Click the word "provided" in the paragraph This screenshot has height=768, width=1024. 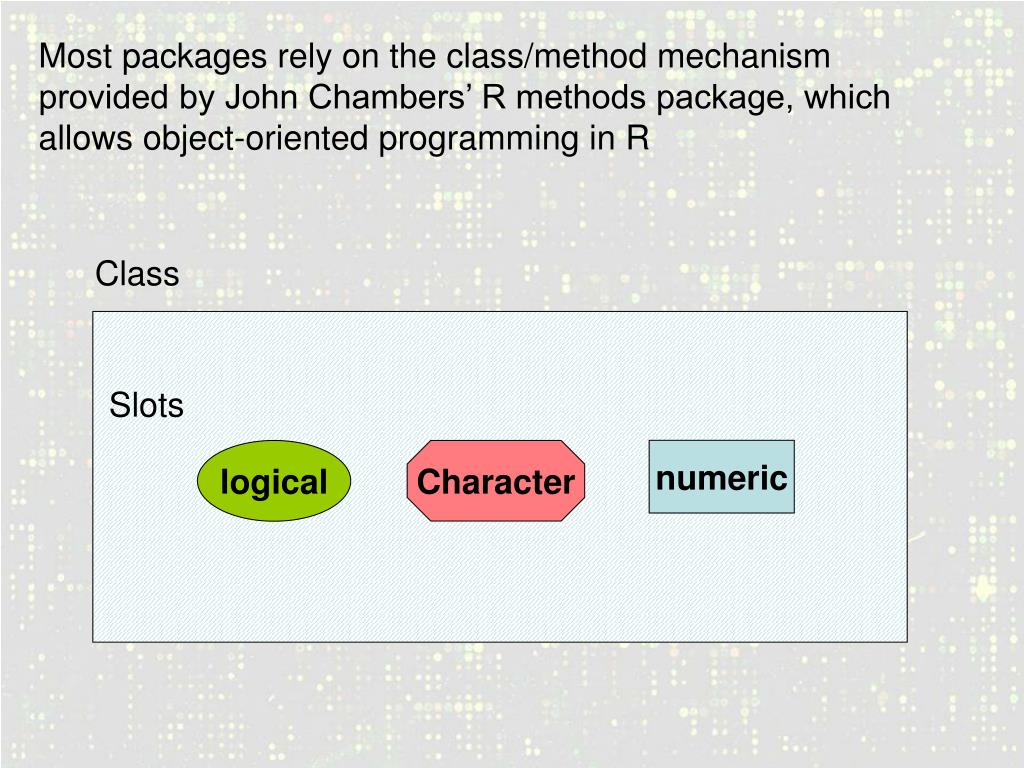[x=104, y=99]
